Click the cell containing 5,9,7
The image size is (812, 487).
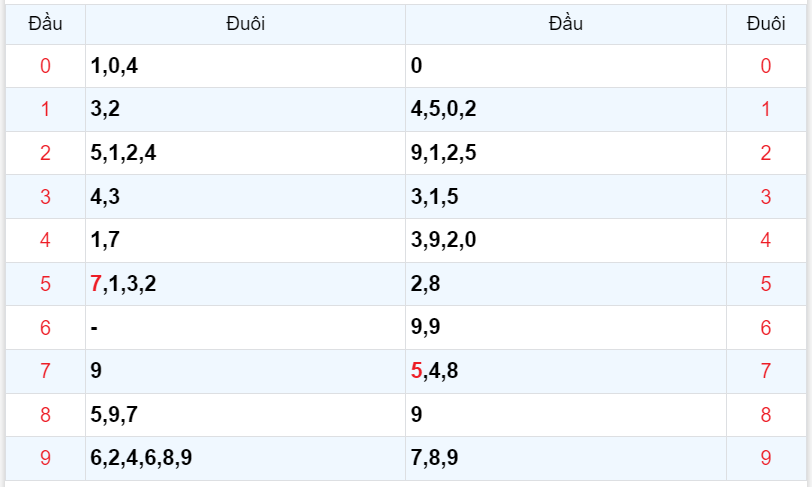(114, 414)
